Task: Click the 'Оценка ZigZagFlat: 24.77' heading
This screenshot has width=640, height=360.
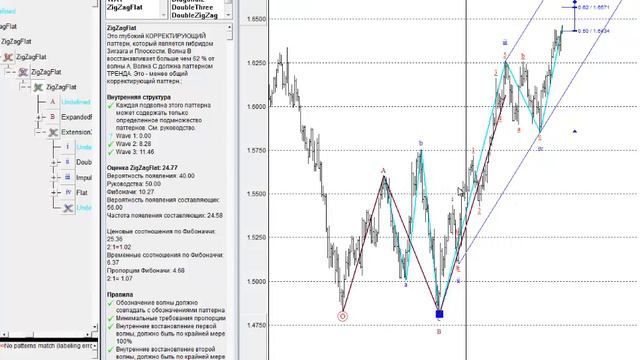Action: click(142, 168)
